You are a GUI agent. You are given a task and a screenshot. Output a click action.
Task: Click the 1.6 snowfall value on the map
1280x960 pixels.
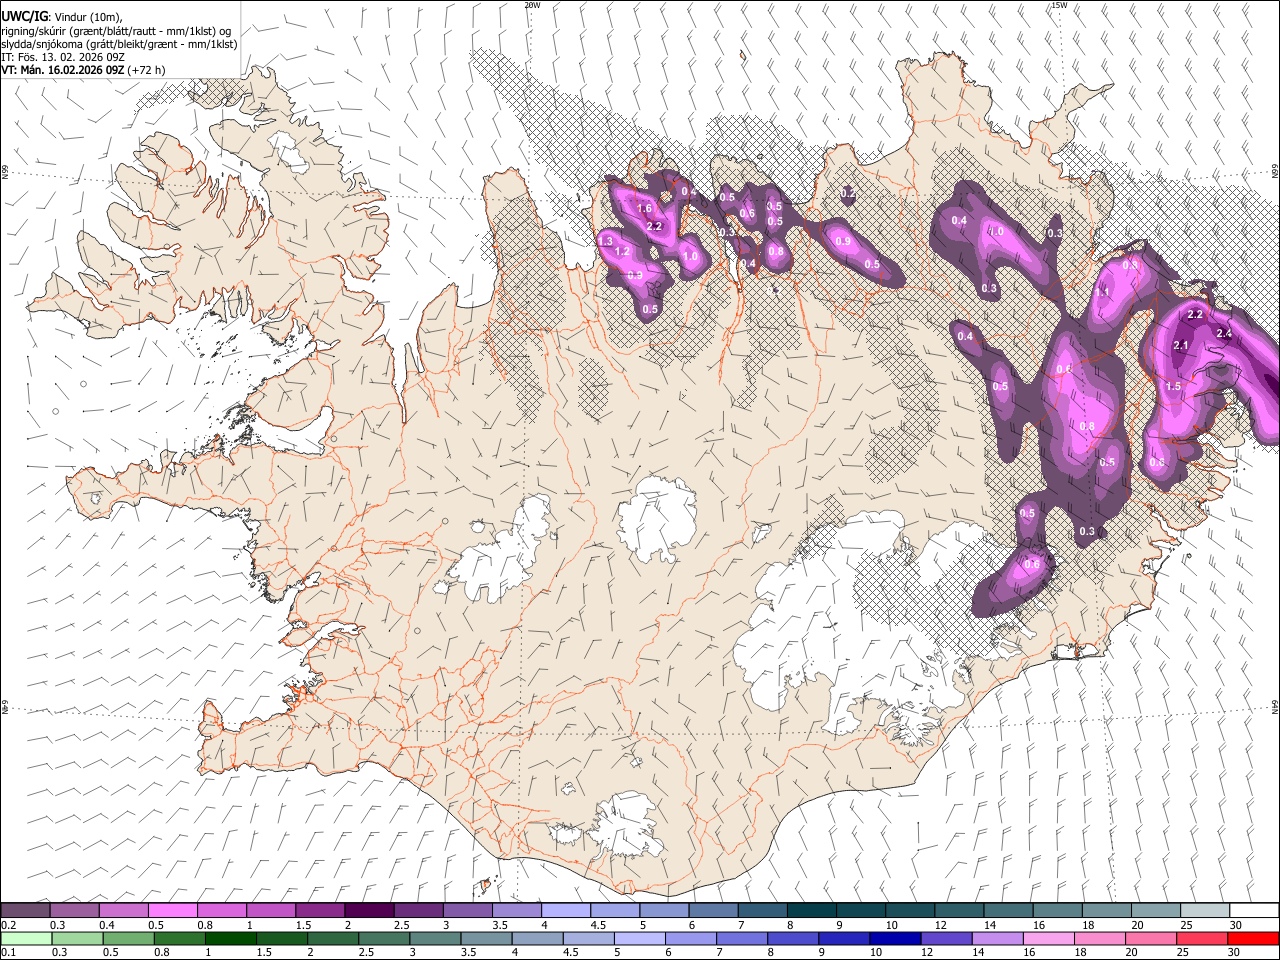tap(644, 209)
